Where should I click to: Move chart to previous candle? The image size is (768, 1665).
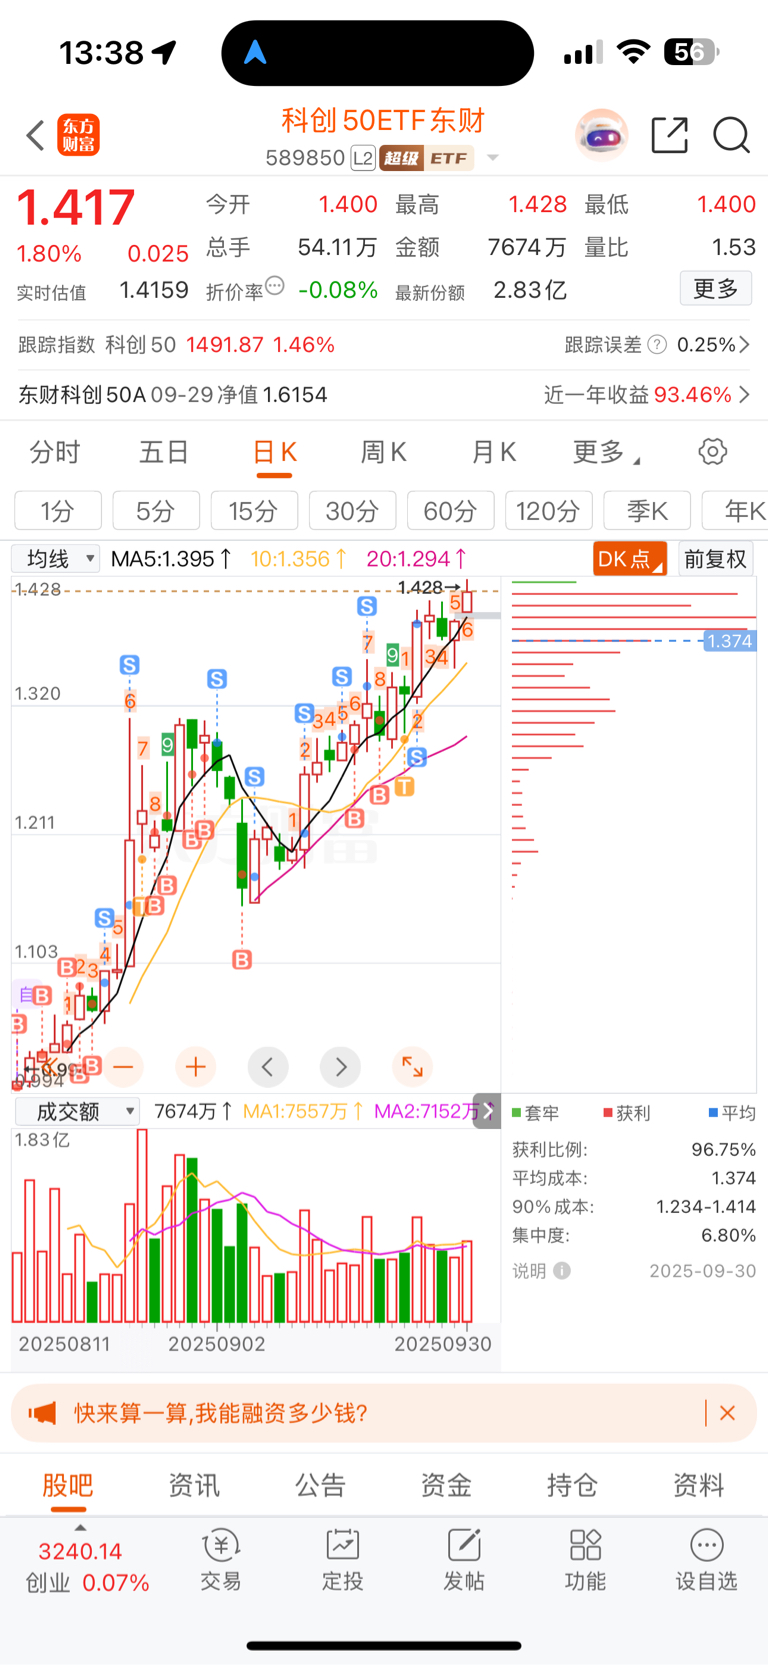pos(268,1067)
